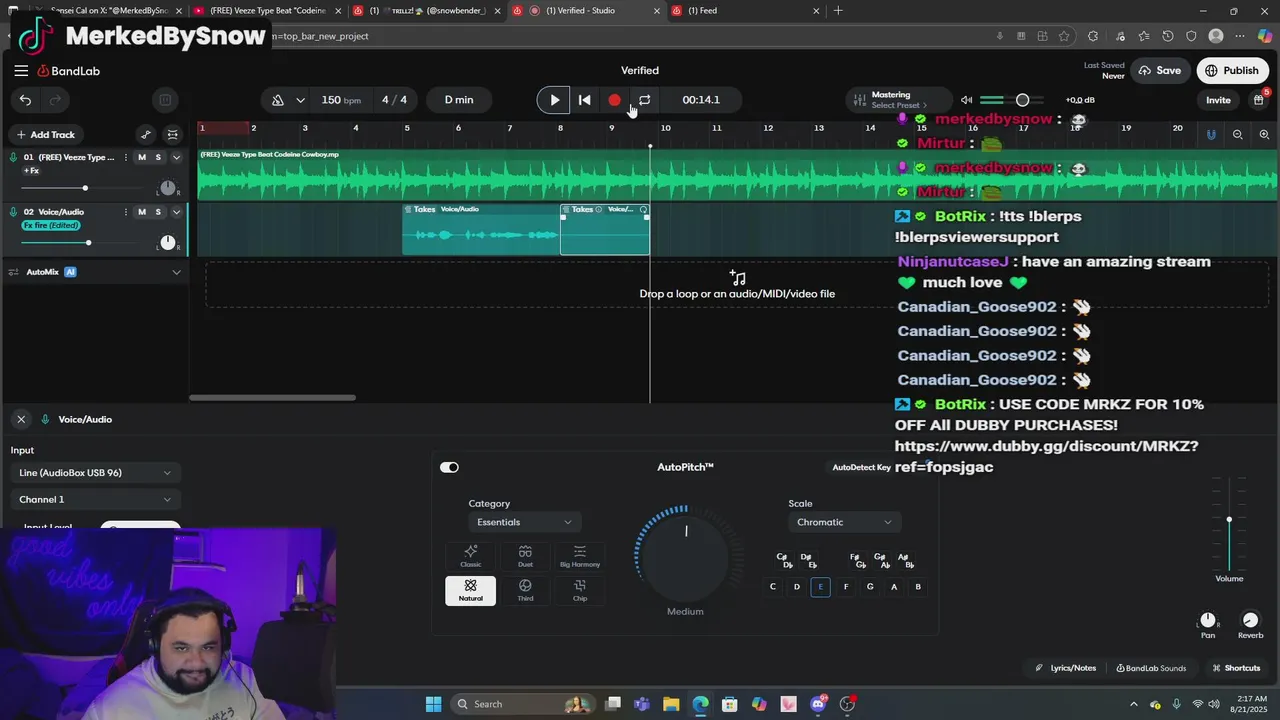This screenshot has height=720, width=1280.
Task: Start recording with the red record button
Action: [x=614, y=100]
